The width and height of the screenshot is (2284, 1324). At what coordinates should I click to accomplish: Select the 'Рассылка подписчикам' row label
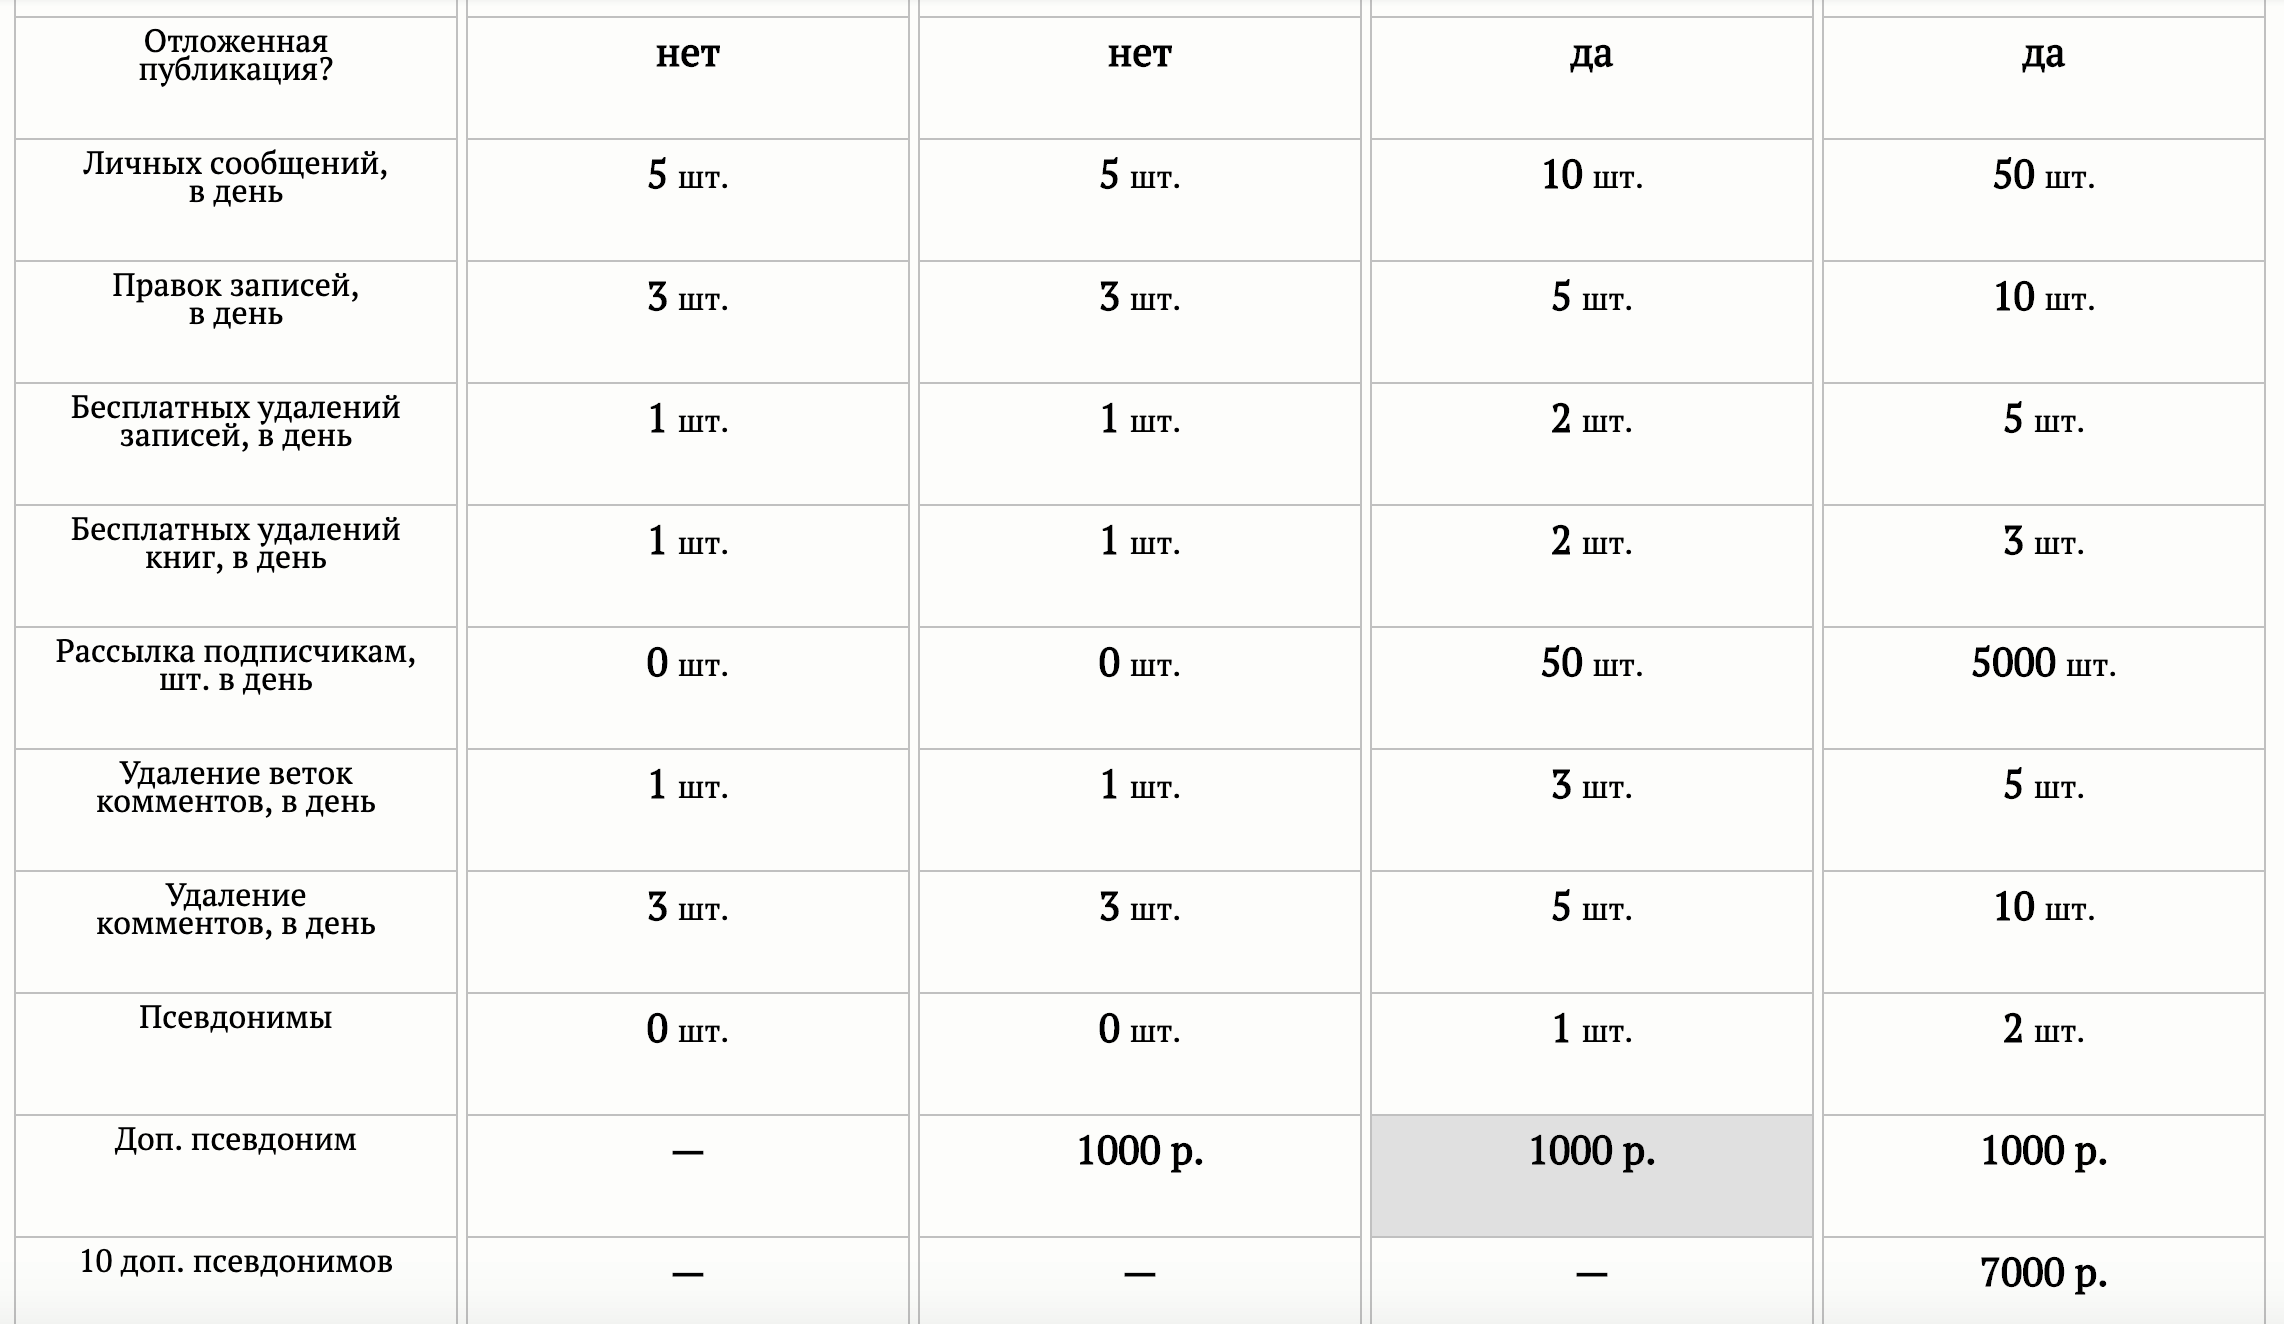tap(236, 666)
